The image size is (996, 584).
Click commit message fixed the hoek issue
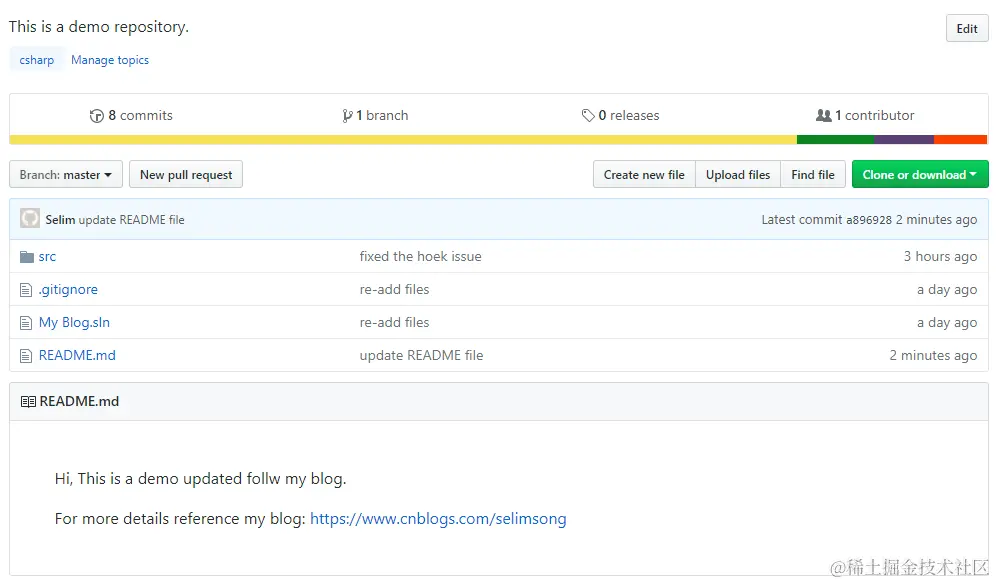click(x=421, y=257)
